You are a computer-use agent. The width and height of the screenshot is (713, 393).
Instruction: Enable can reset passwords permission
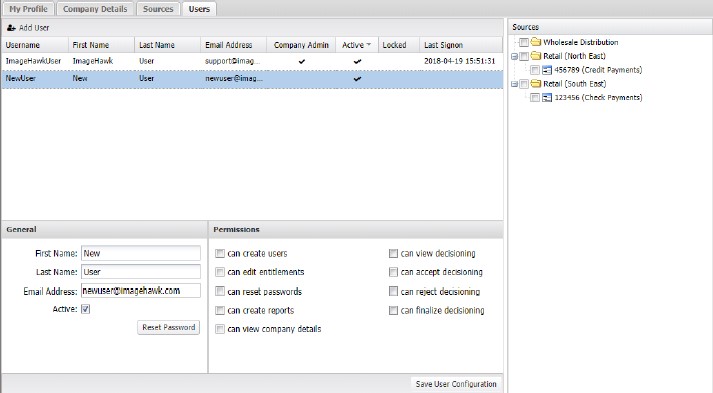point(220,291)
